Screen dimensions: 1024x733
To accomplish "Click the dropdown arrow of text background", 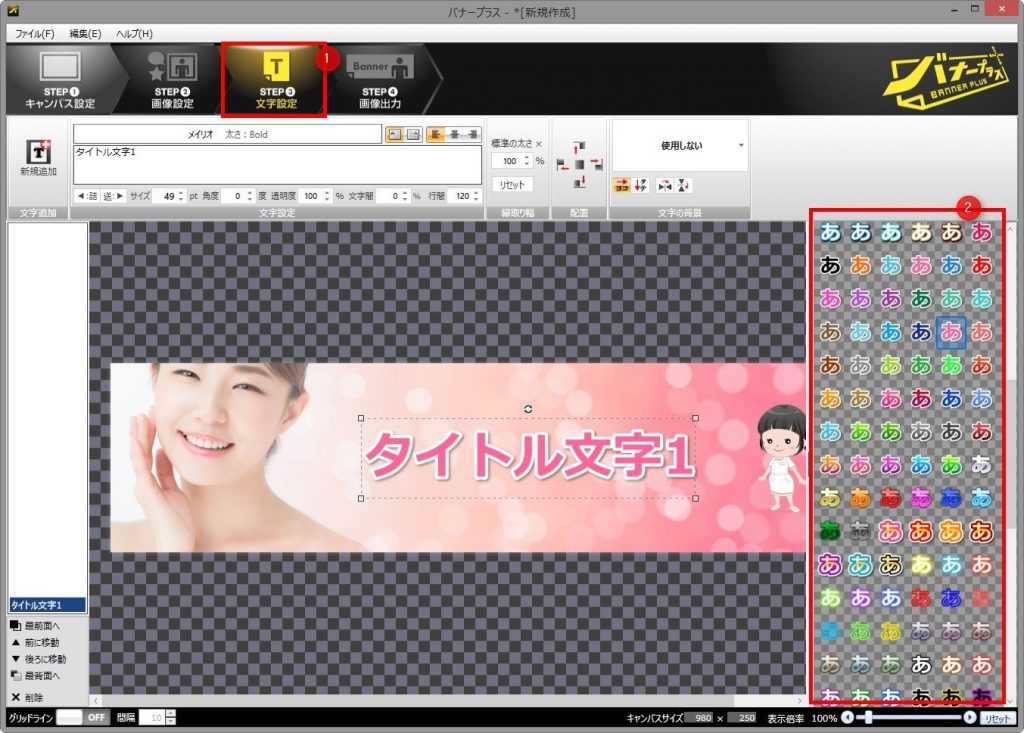I will click(x=741, y=146).
